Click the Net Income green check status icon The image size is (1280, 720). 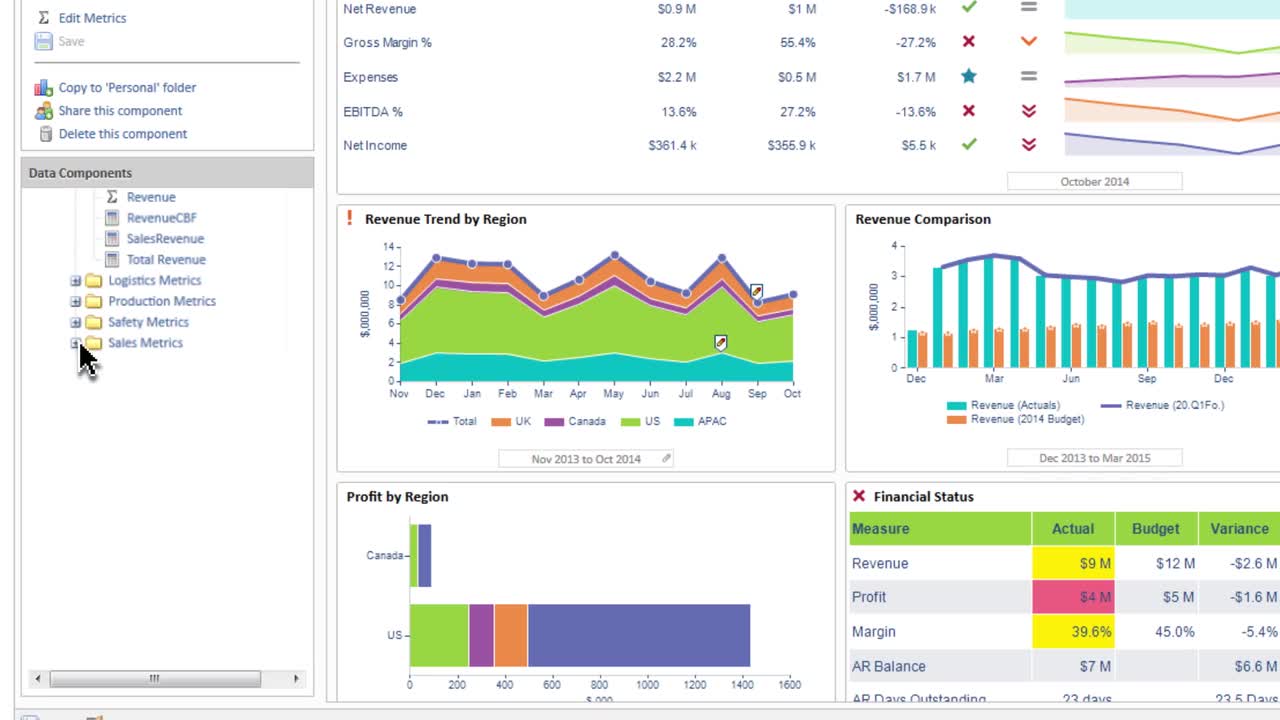tap(968, 145)
